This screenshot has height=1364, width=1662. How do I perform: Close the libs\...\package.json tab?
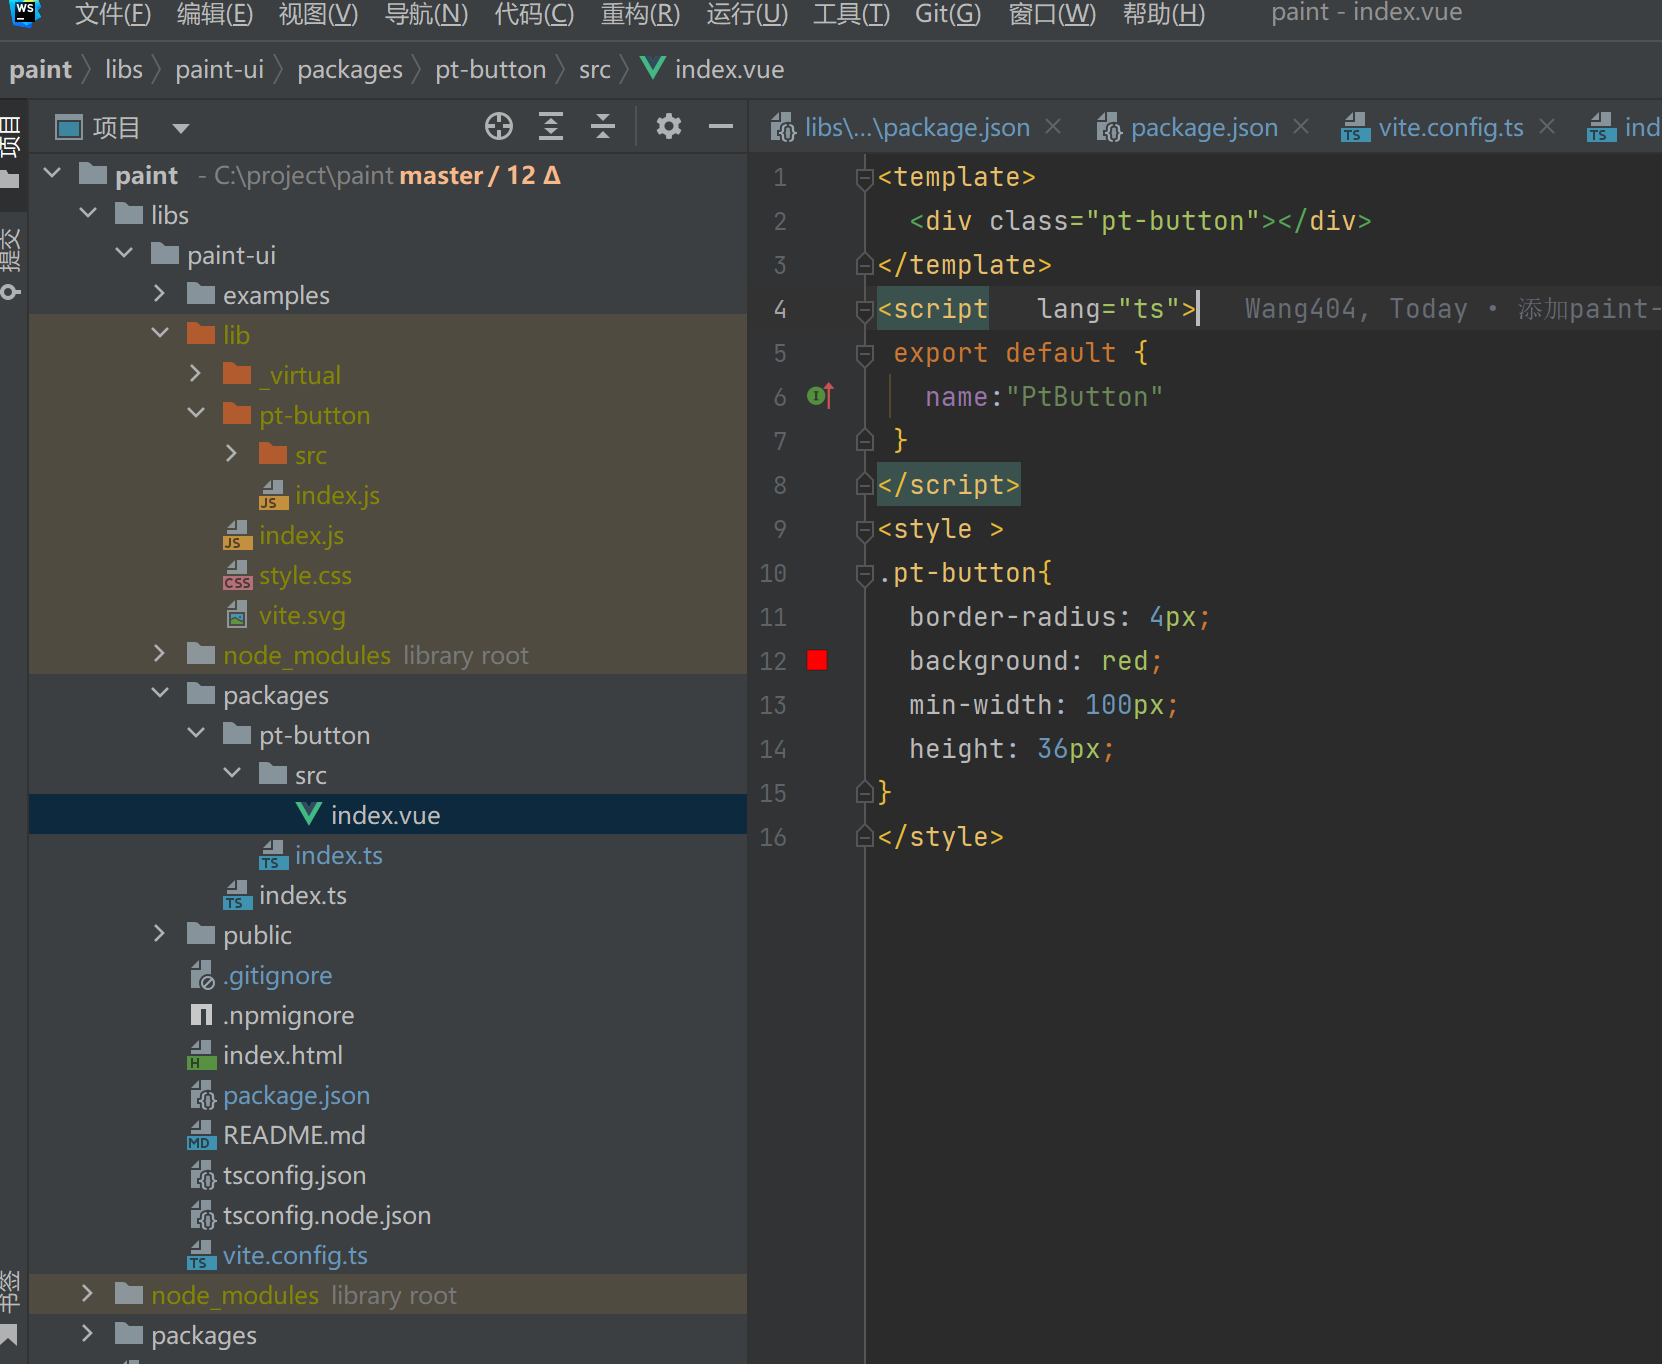tap(1053, 127)
